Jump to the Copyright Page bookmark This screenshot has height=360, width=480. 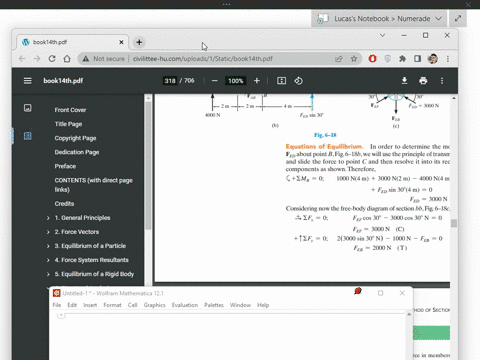click(75, 138)
